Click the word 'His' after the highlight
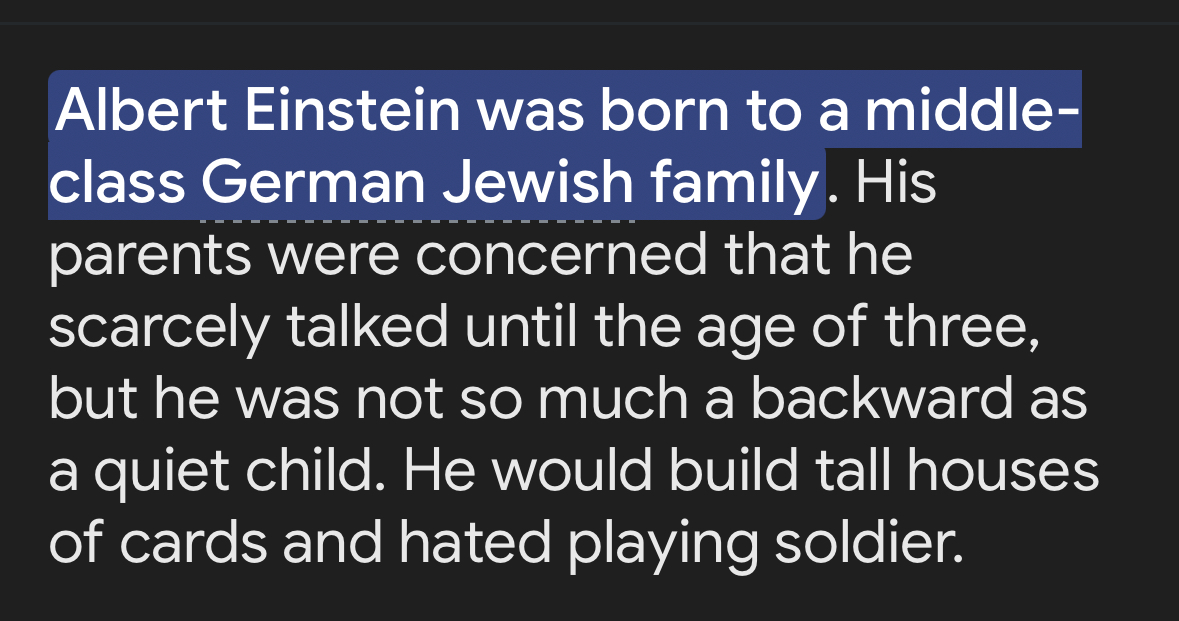The image size is (1179, 621). (x=896, y=183)
